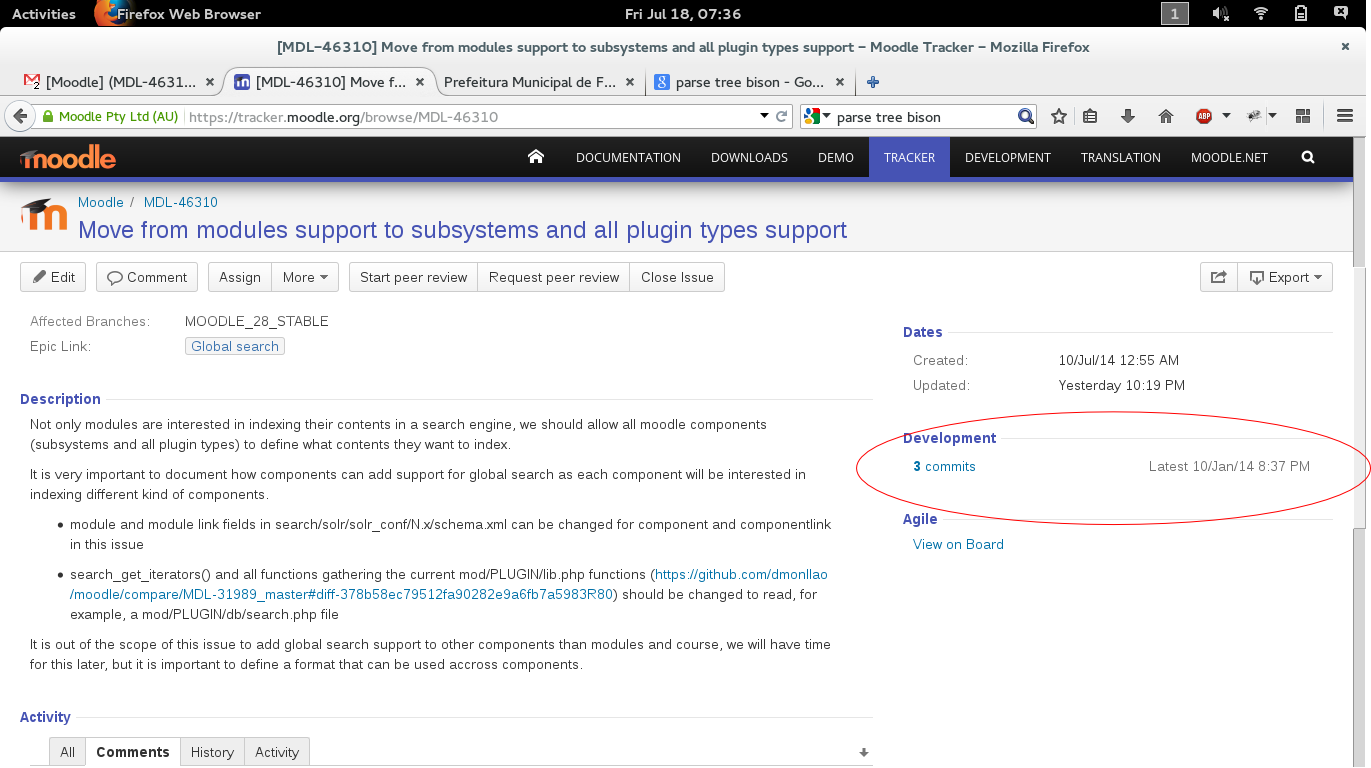The width and height of the screenshot is (1371, 768).
Task: Click the Firefox back arrow button
Action: click(19, 116)
